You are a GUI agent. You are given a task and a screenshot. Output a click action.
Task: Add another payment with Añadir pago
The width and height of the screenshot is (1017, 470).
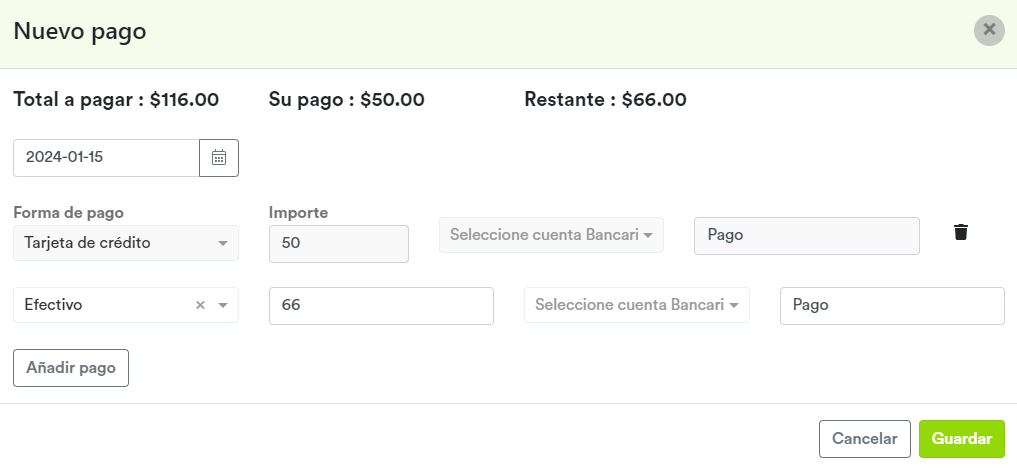point(71,368)
